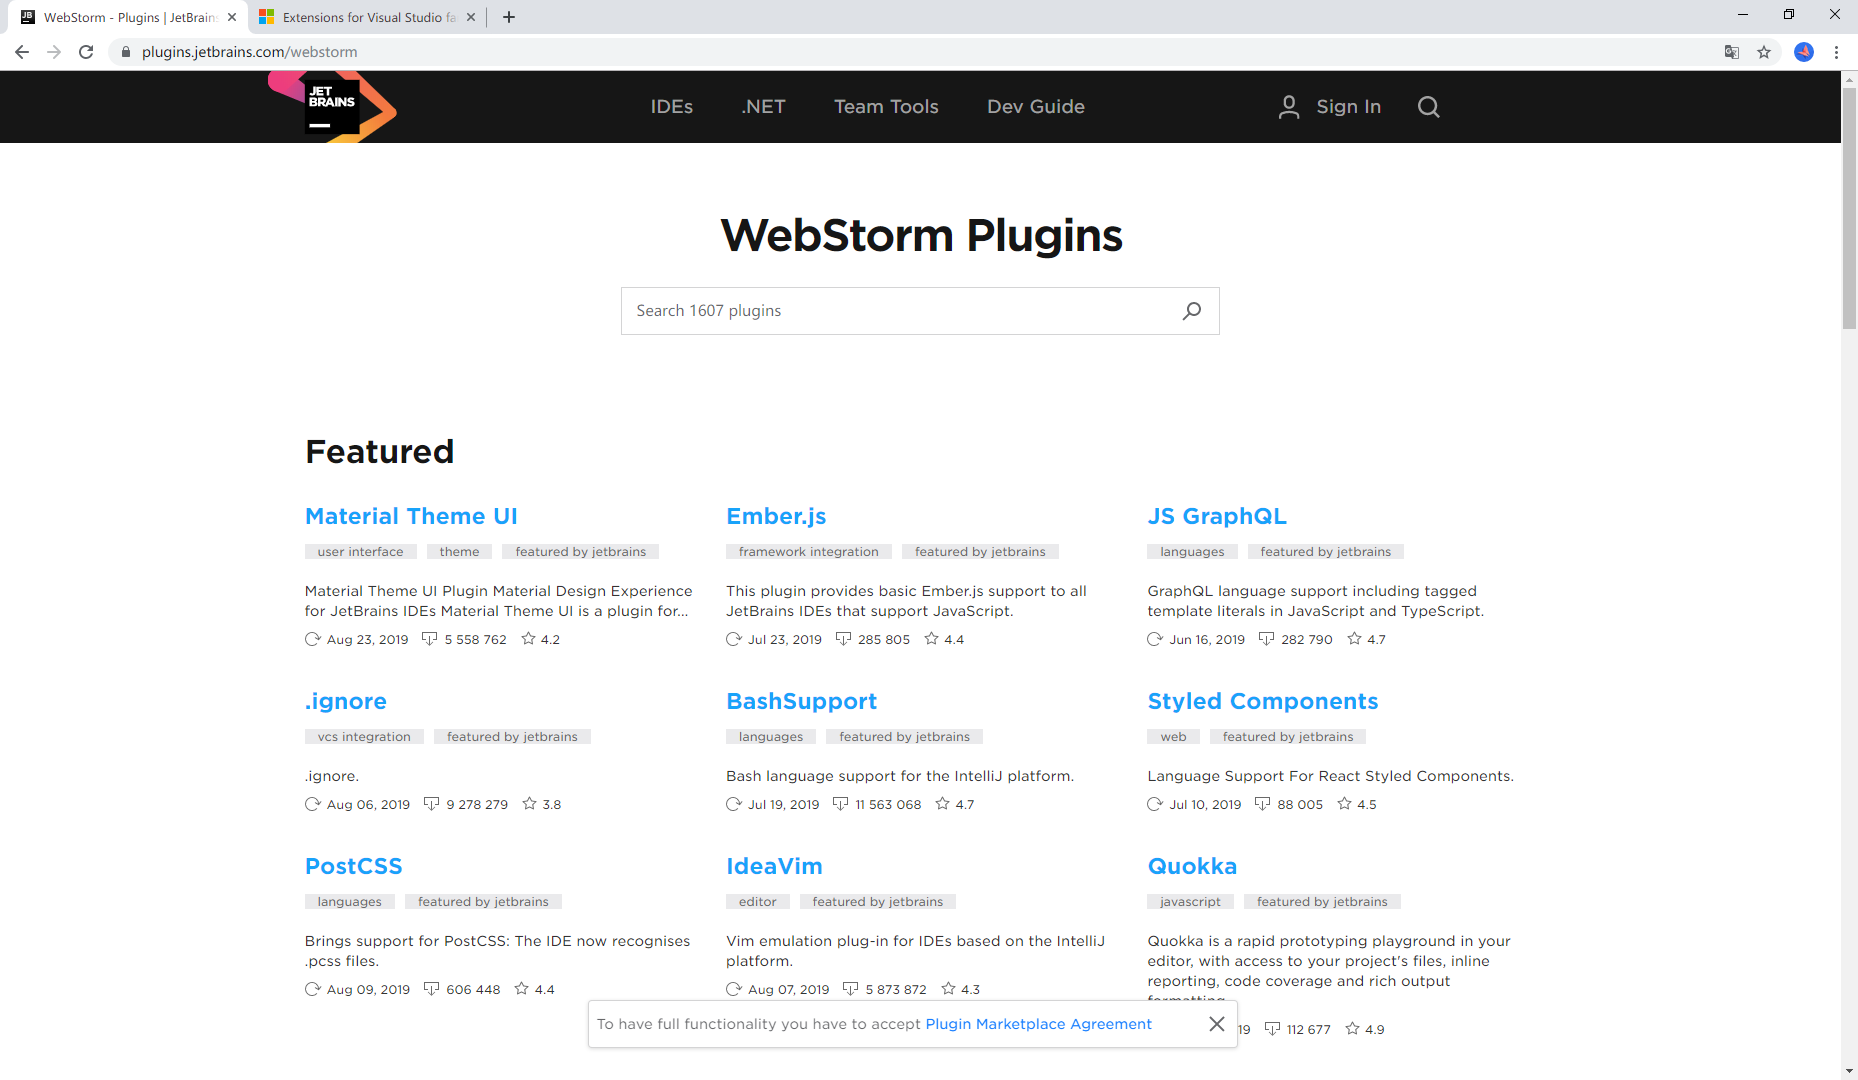Open IdeaVim plugin page
Screen dimensions: 1858x1080
pos(774,867)
